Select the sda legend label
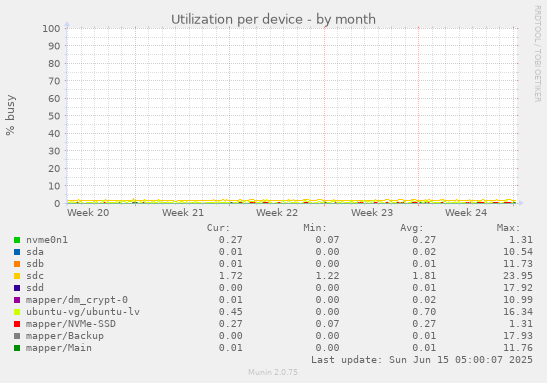Viewport: 547px width, 383px height. point(35,252)
